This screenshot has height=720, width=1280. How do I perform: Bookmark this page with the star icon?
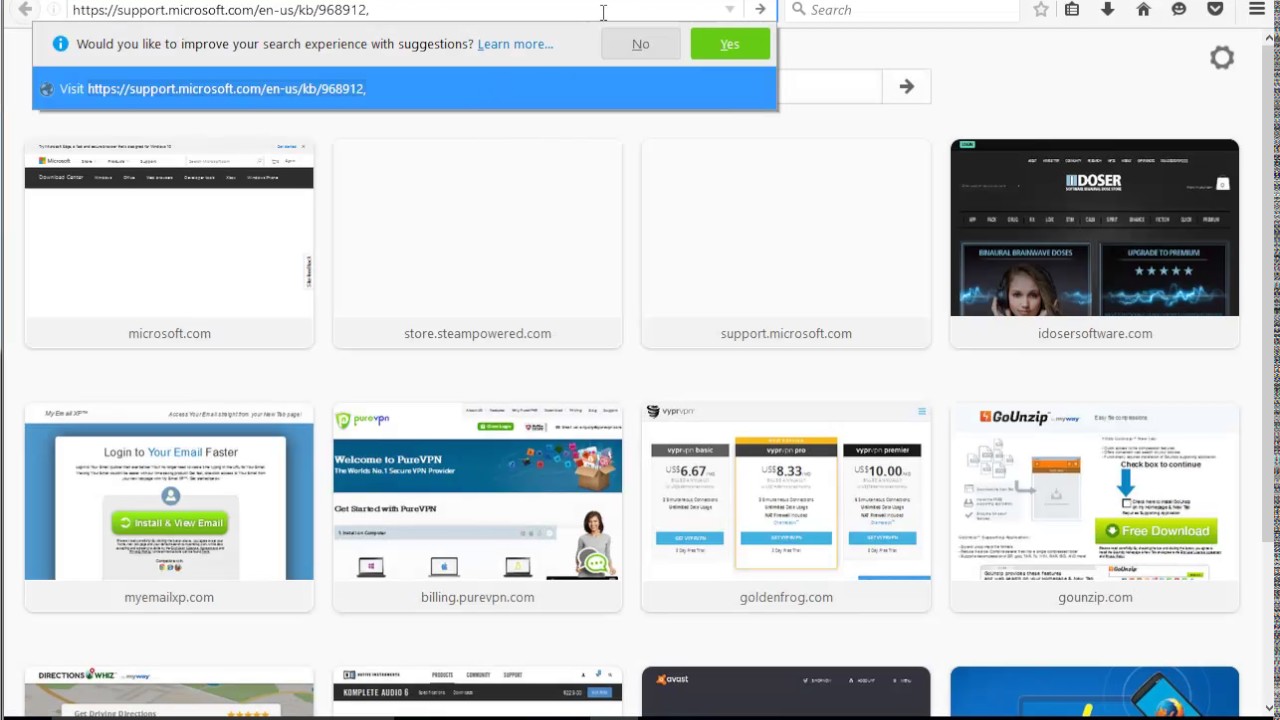click(x=1041, y=9)
